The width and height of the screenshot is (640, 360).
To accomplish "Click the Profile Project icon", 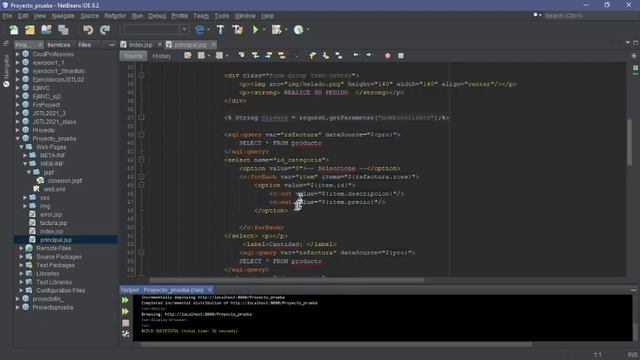I will point(299,29).
